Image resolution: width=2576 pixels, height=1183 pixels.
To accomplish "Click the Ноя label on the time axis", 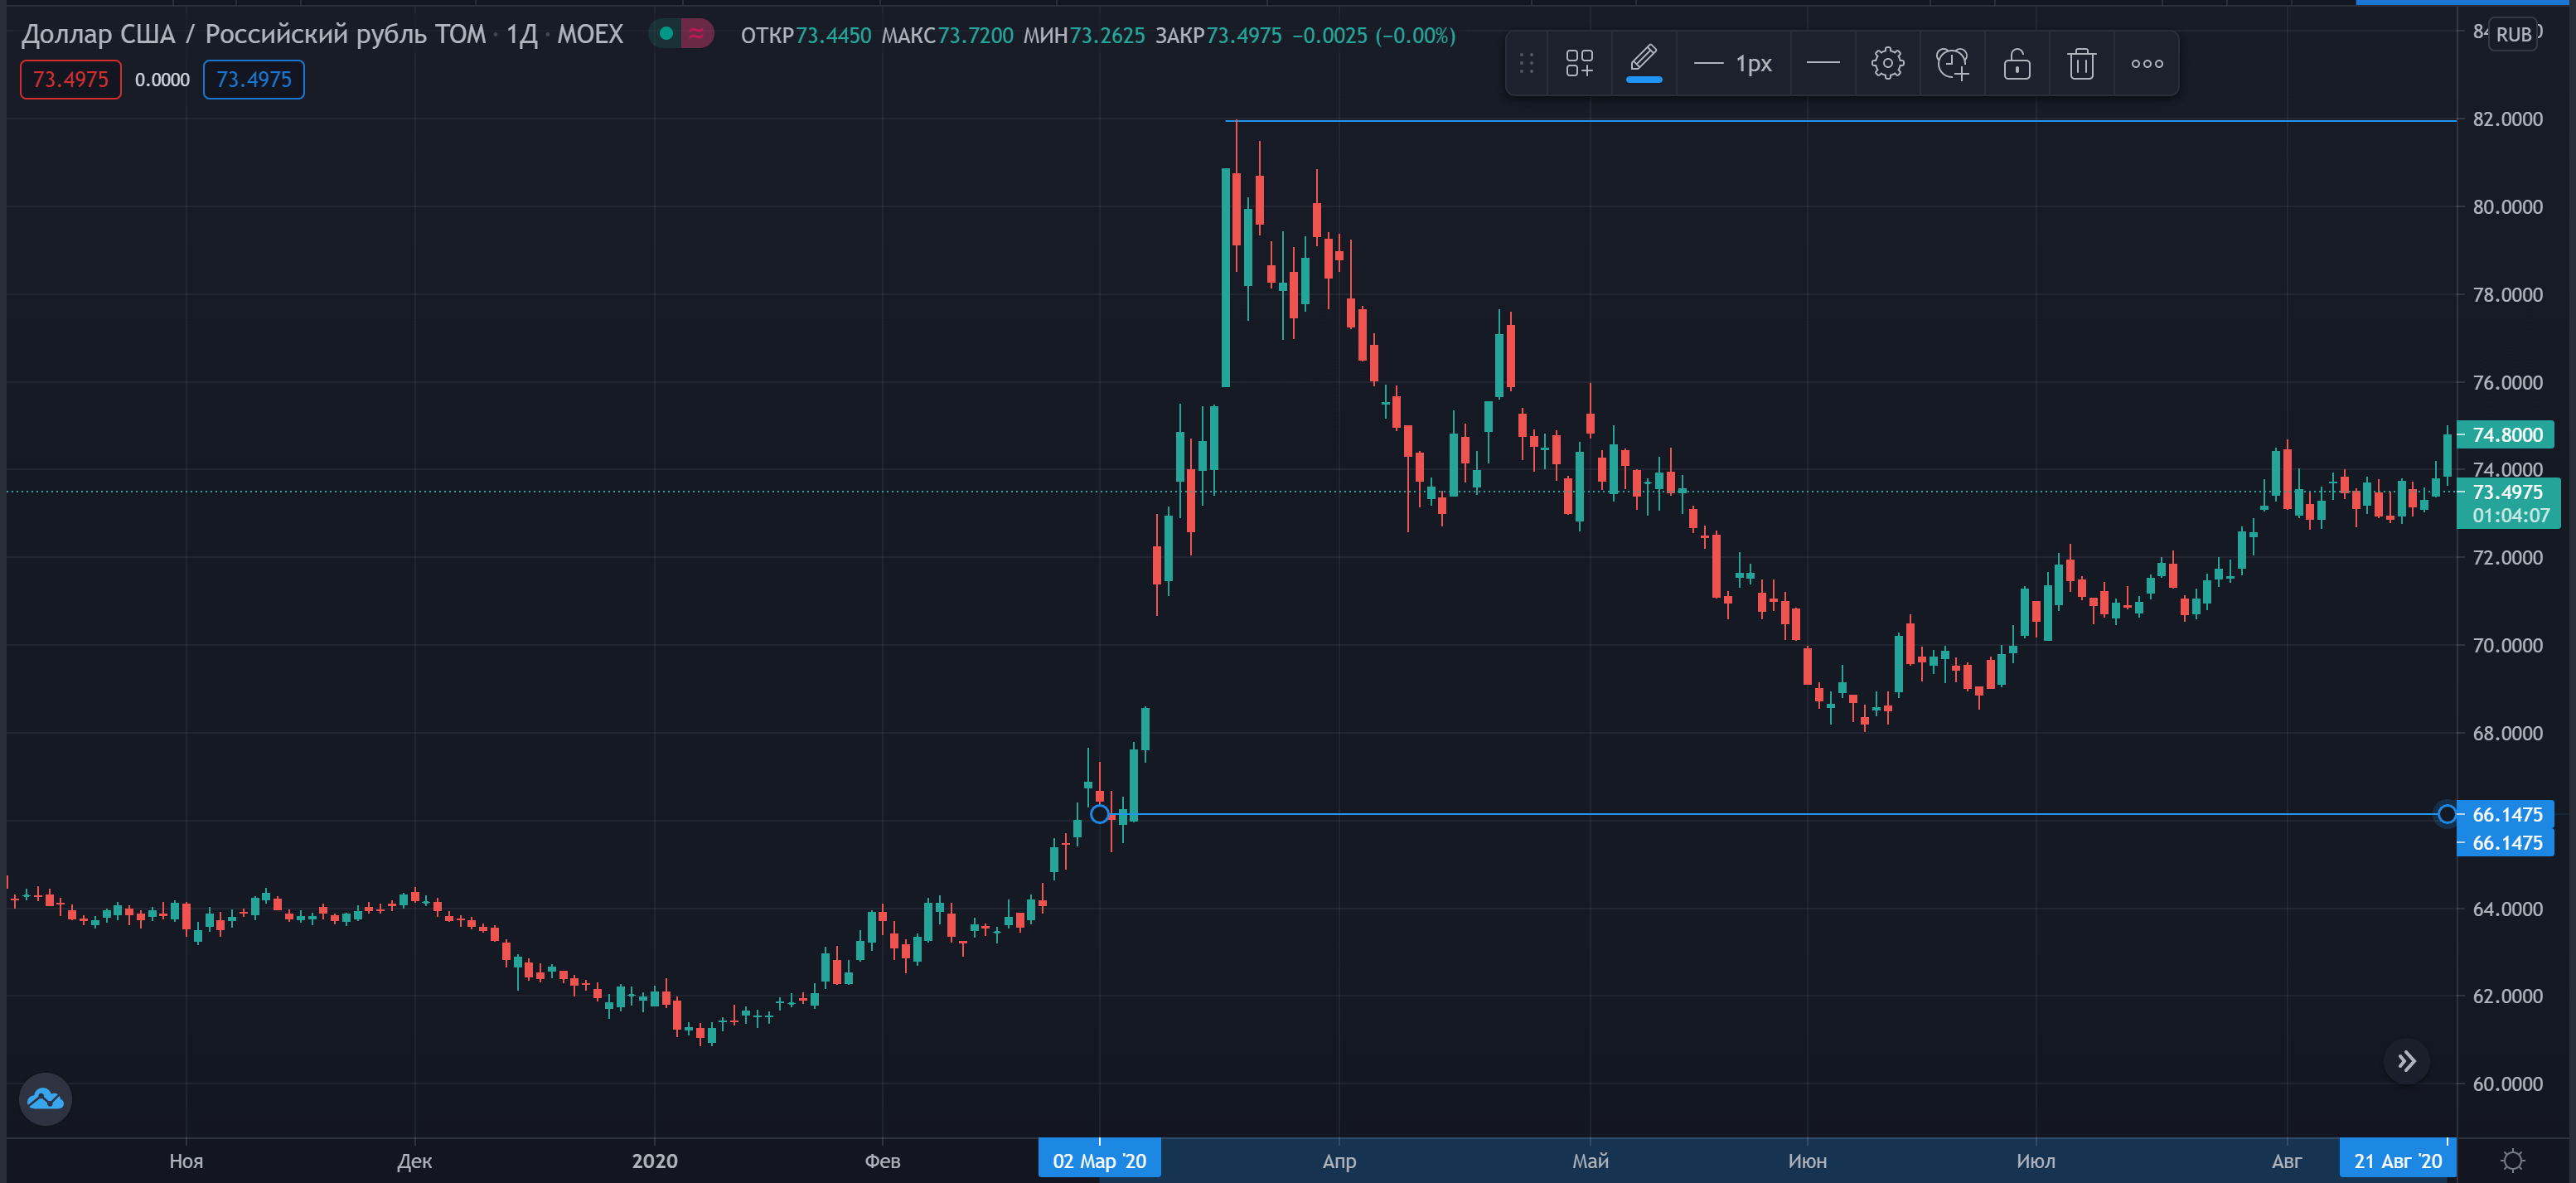I will click(186, 1161).
